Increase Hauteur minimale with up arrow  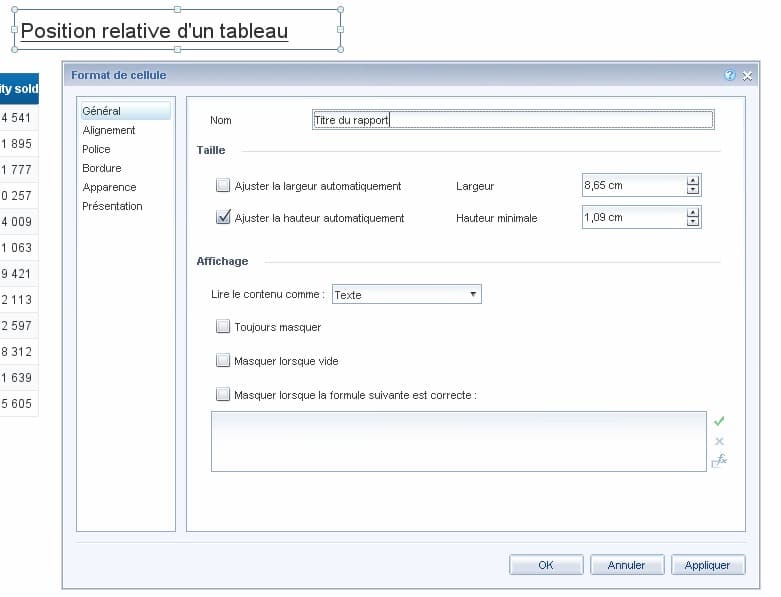(x=693, y=213)
